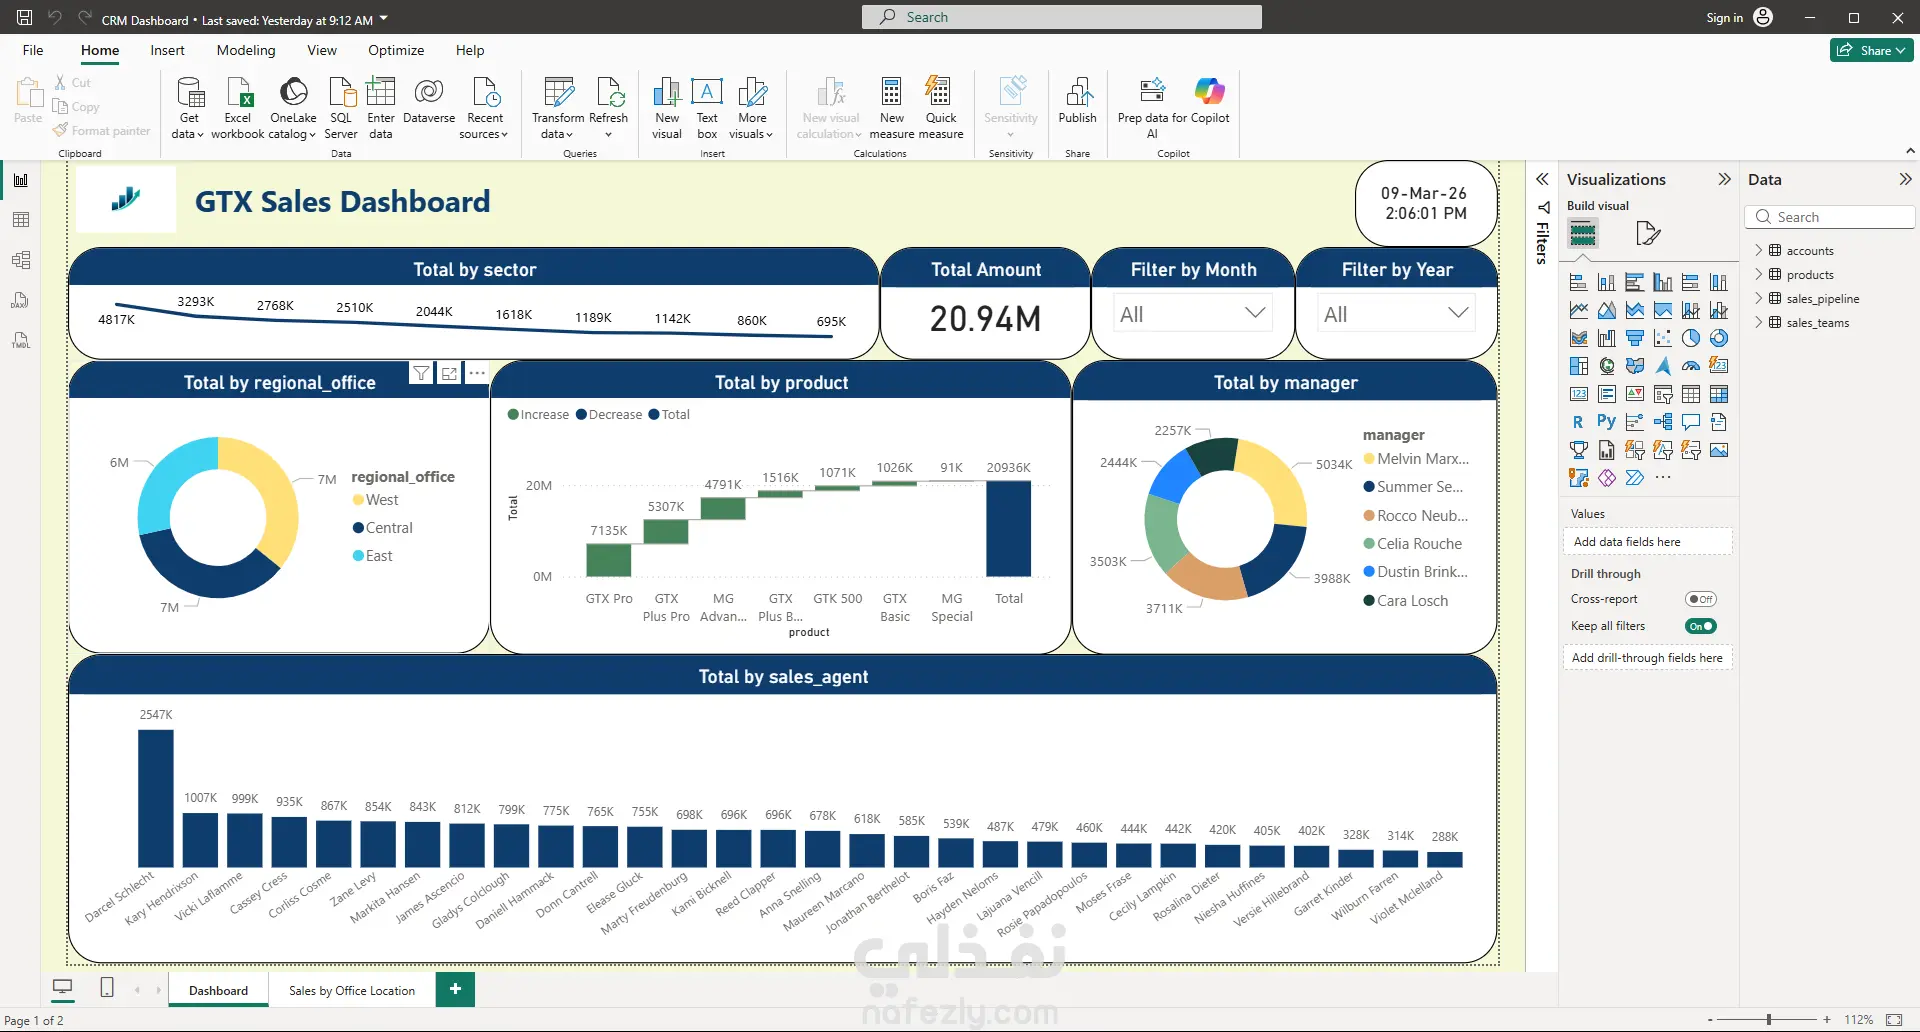Turn on the Cross-report toggle
1920x1032 pixels.
1700,599
